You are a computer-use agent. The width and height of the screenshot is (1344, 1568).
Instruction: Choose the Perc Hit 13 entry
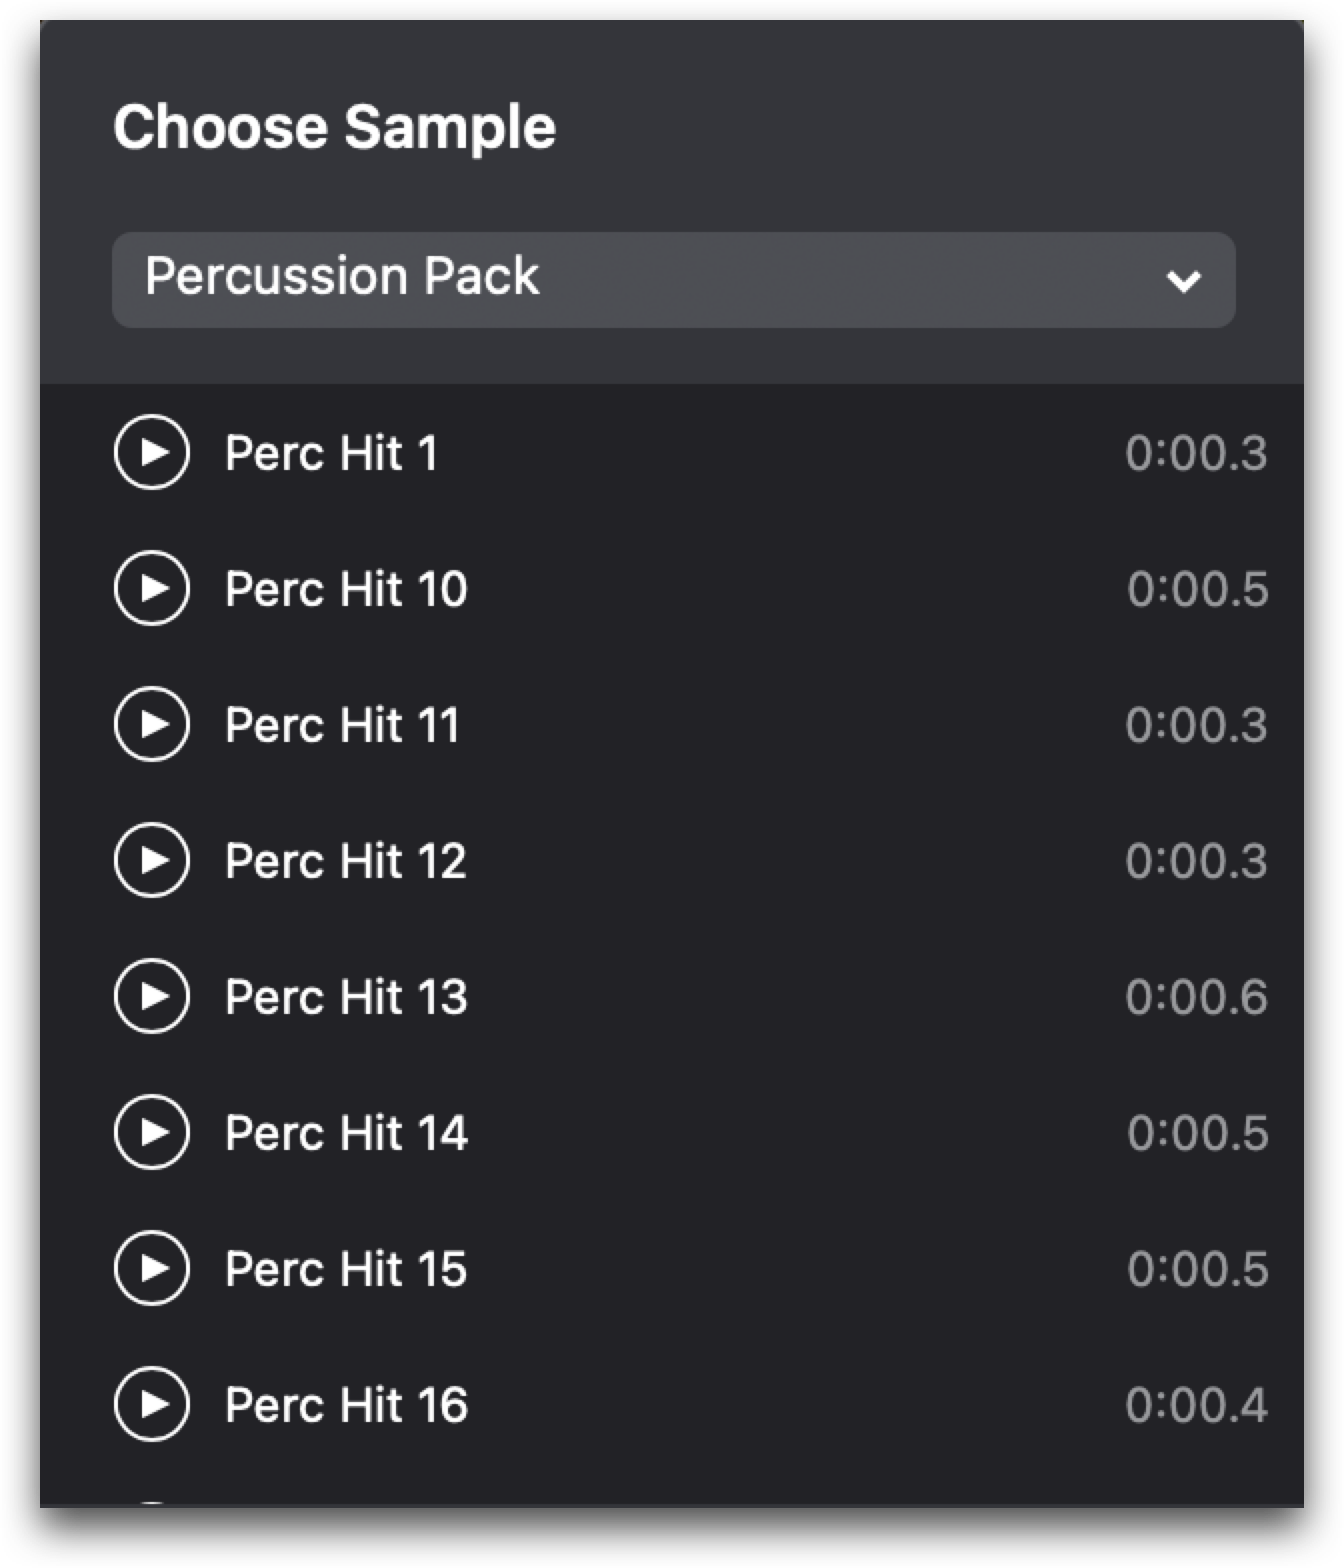672,996
